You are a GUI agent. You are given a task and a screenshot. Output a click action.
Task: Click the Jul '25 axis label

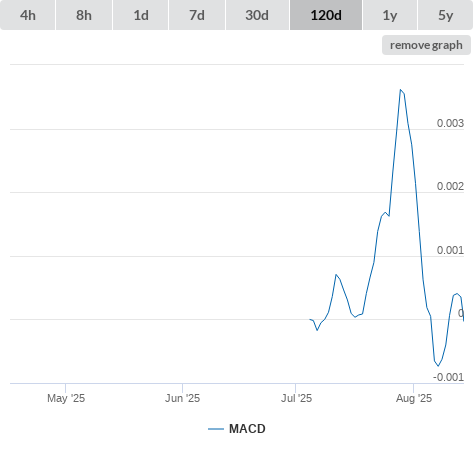point(296,398)
